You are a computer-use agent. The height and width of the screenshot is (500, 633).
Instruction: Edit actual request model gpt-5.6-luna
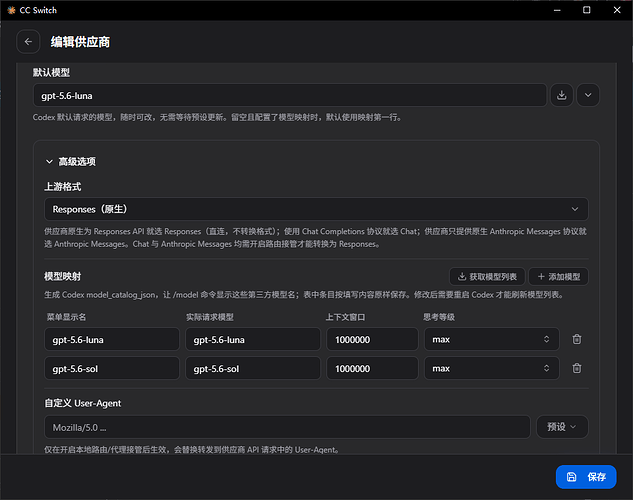point(253,339)
